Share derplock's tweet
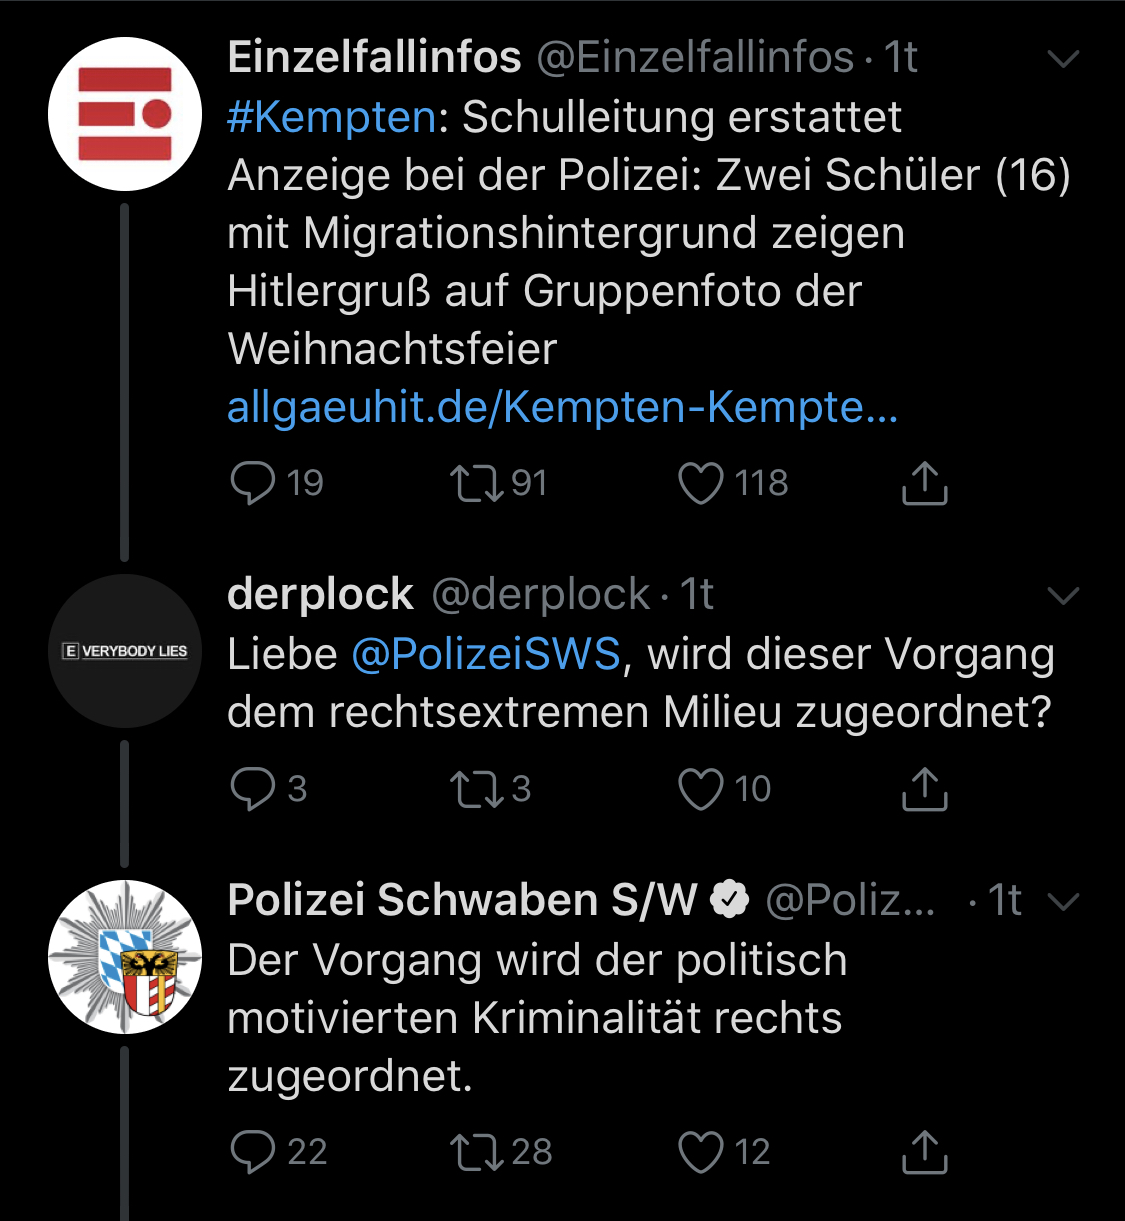The height and width of the screenshot is (1221, 1125). click(924, 789)
